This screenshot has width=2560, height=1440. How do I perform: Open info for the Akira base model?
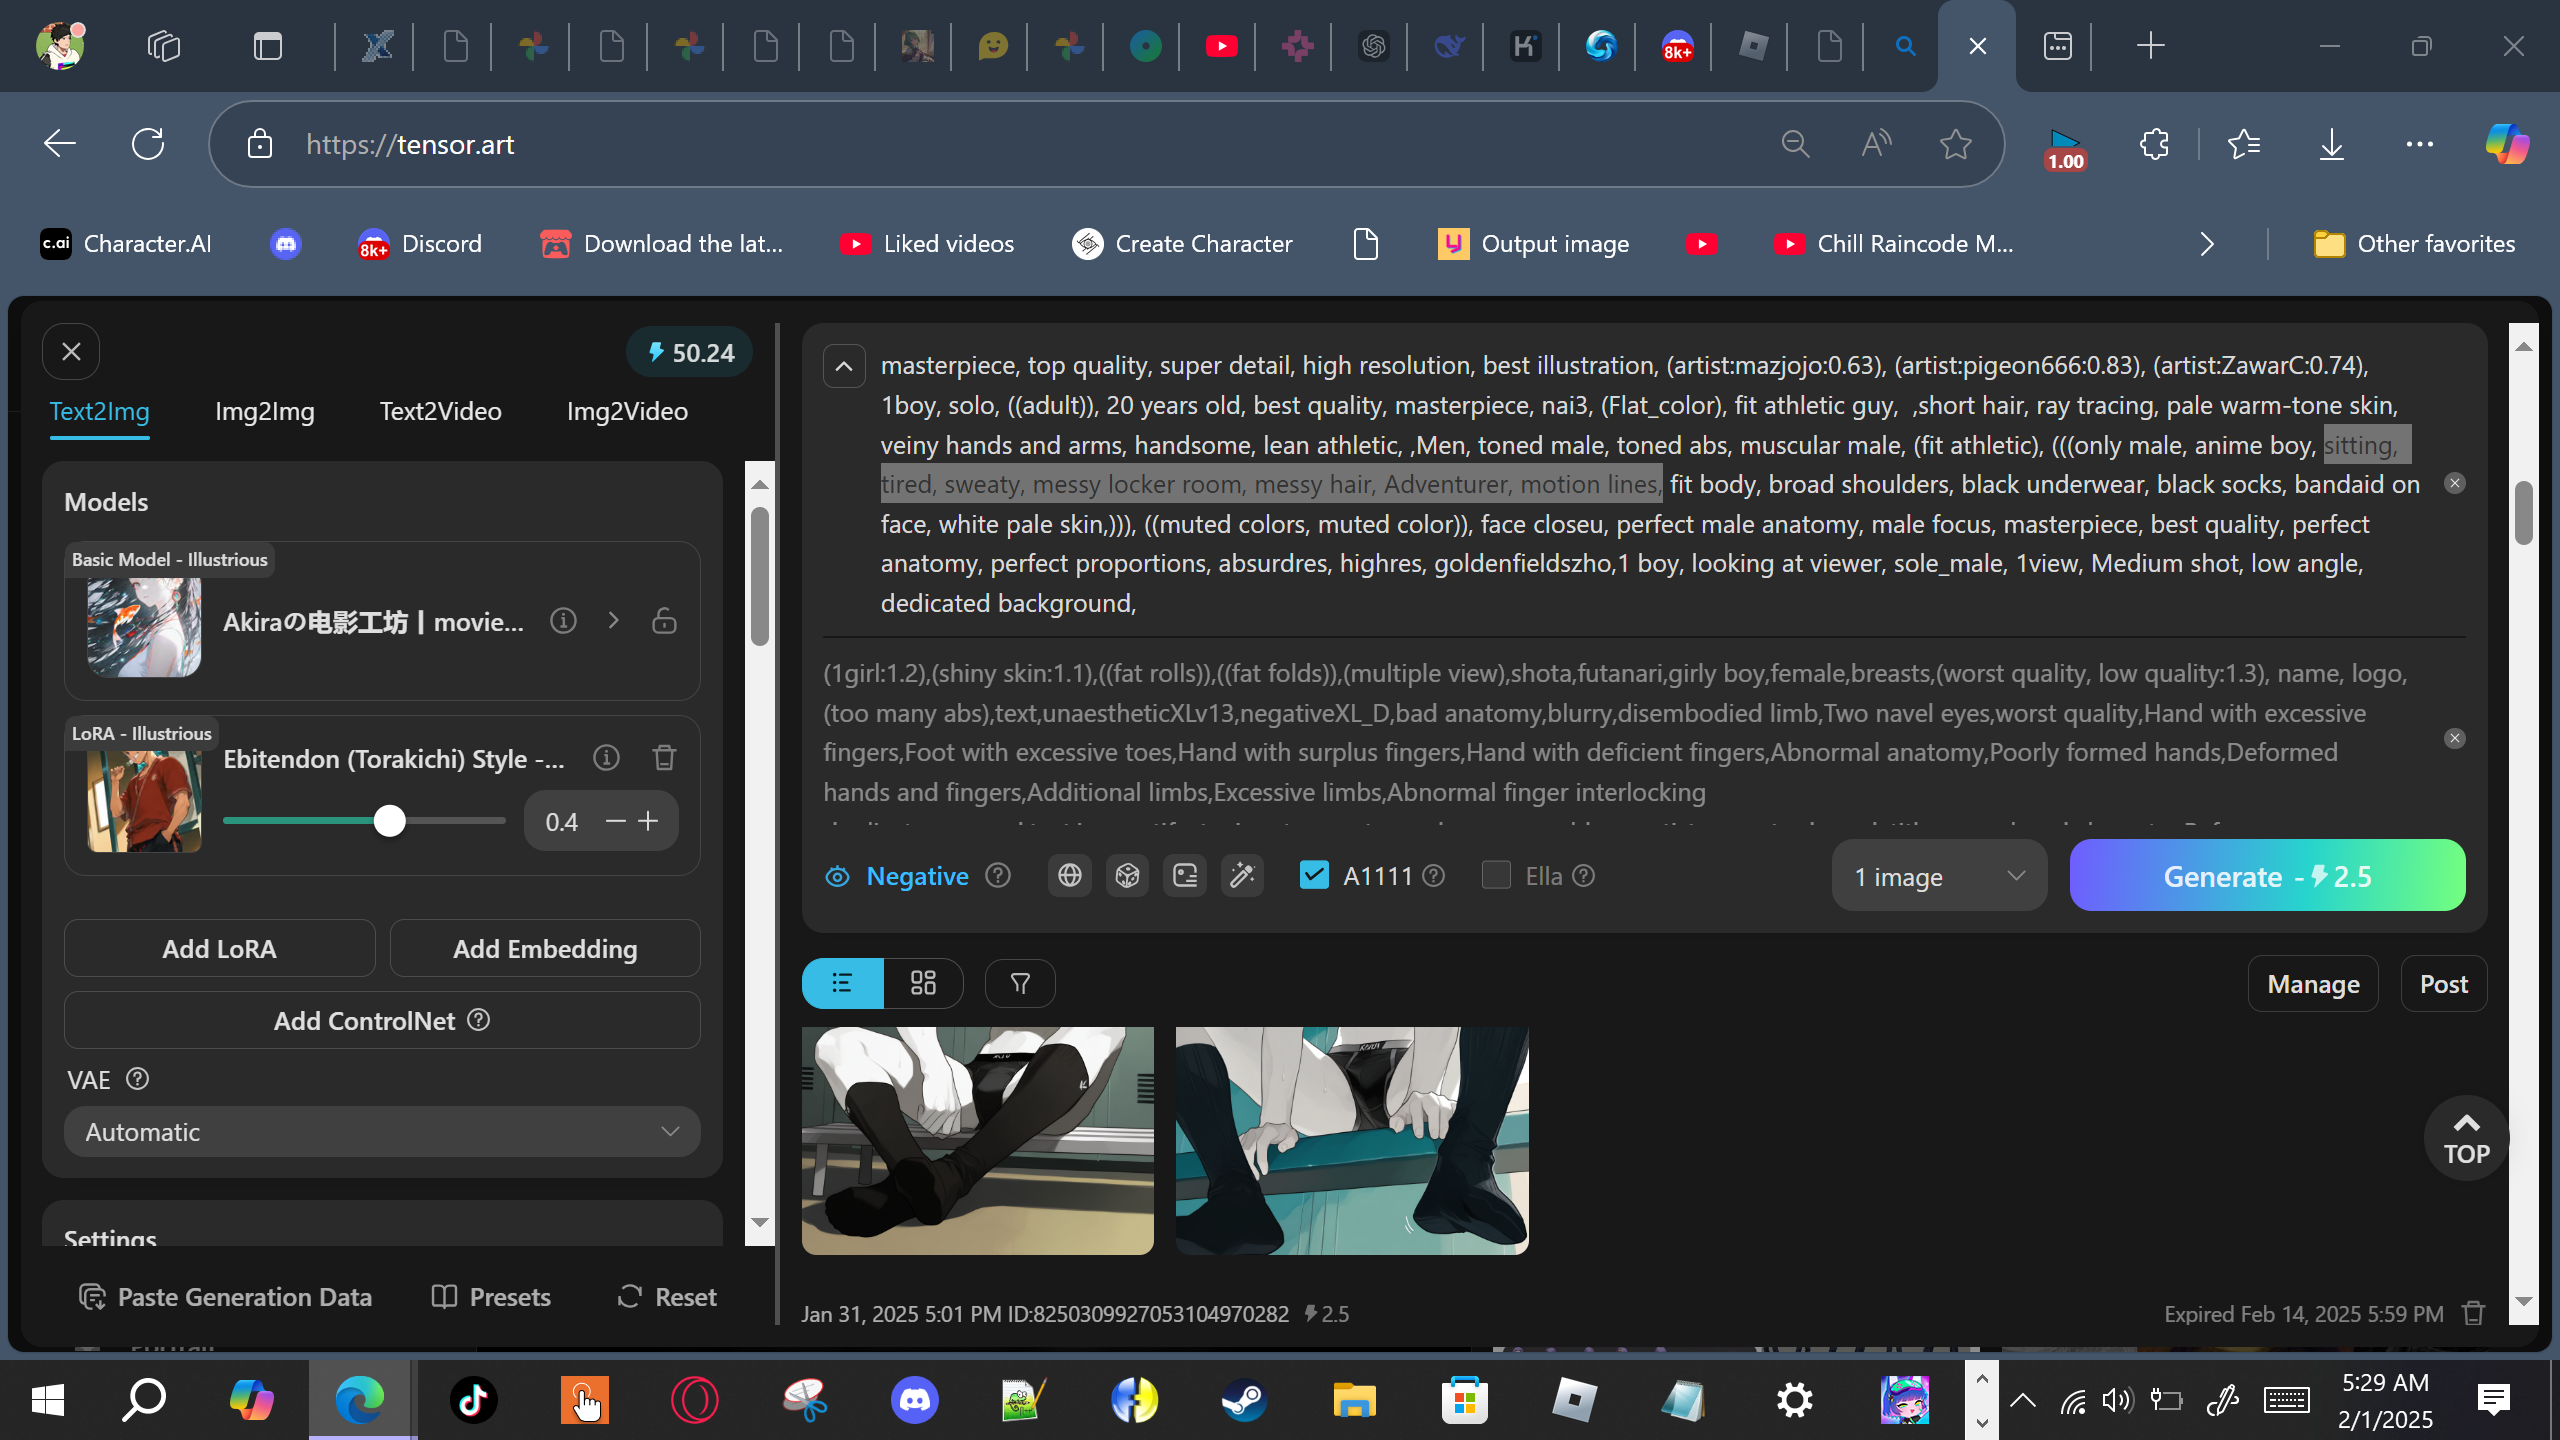(x=563, y=621)
